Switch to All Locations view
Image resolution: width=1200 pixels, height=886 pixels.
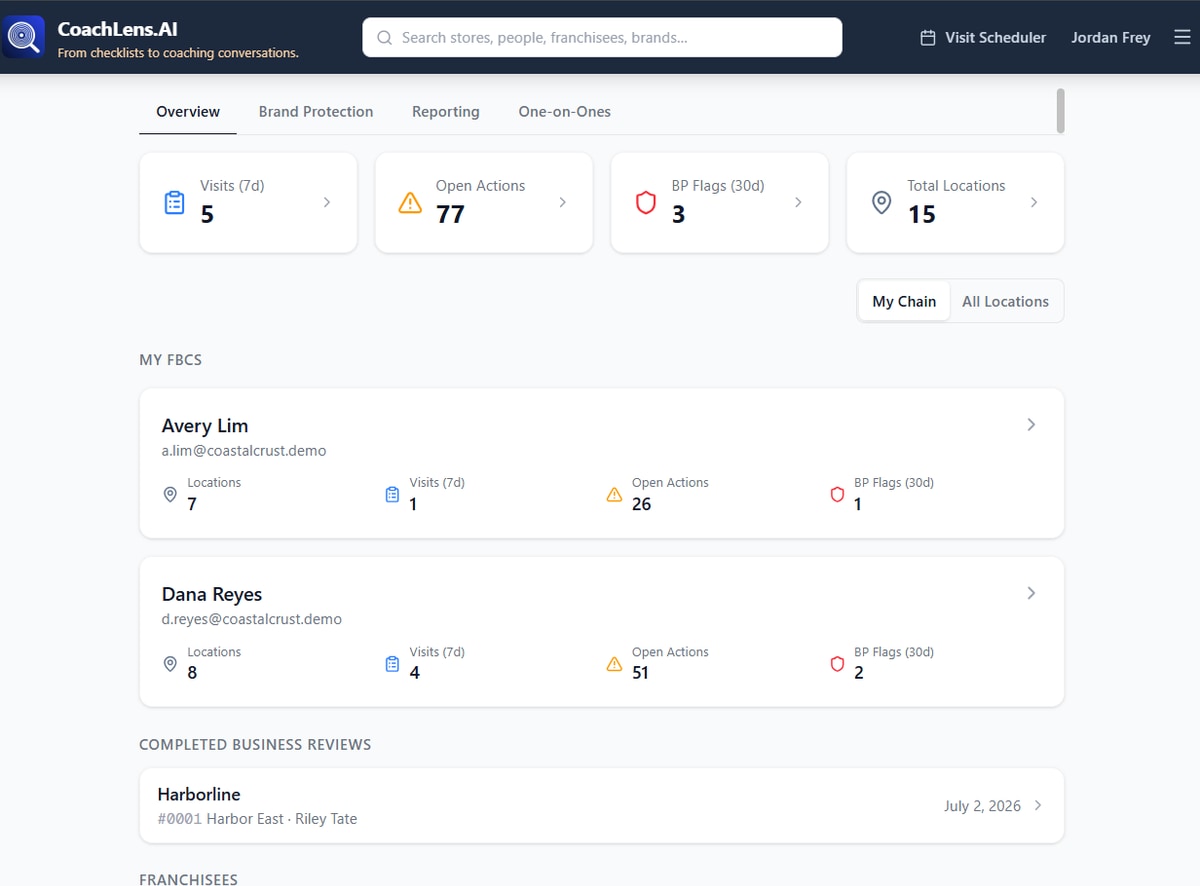(1005, 301)
